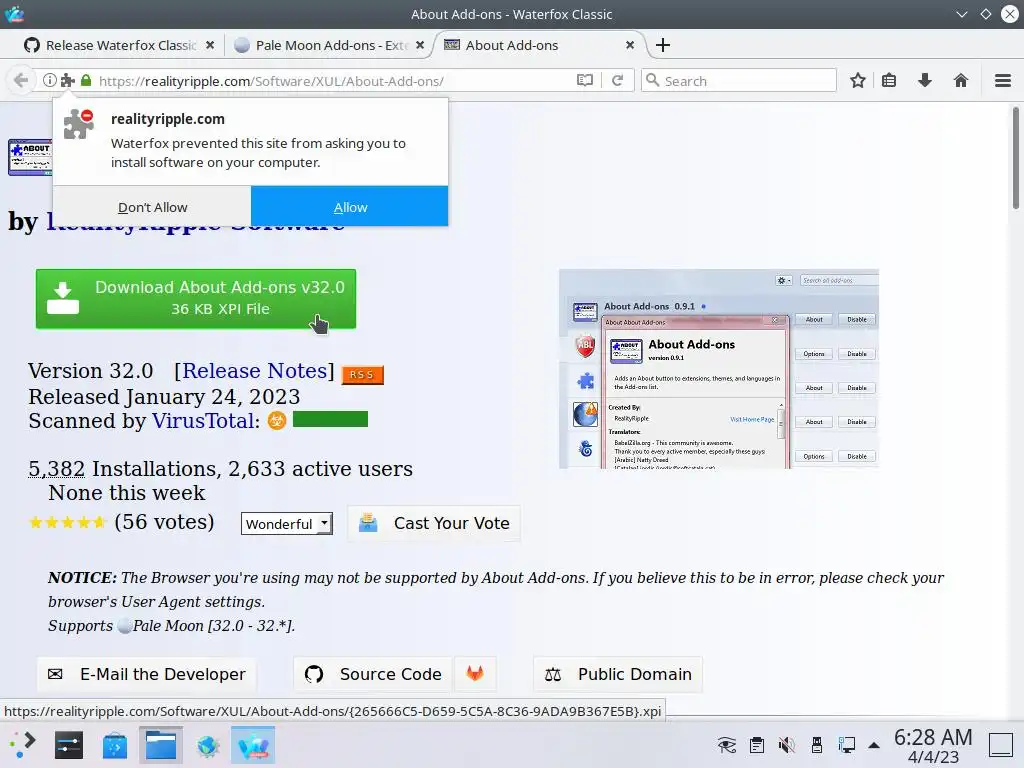This screenshot has height=768, width=1024.
Task: Open the GitHub Source Code button
Action: tap(373, 674)
